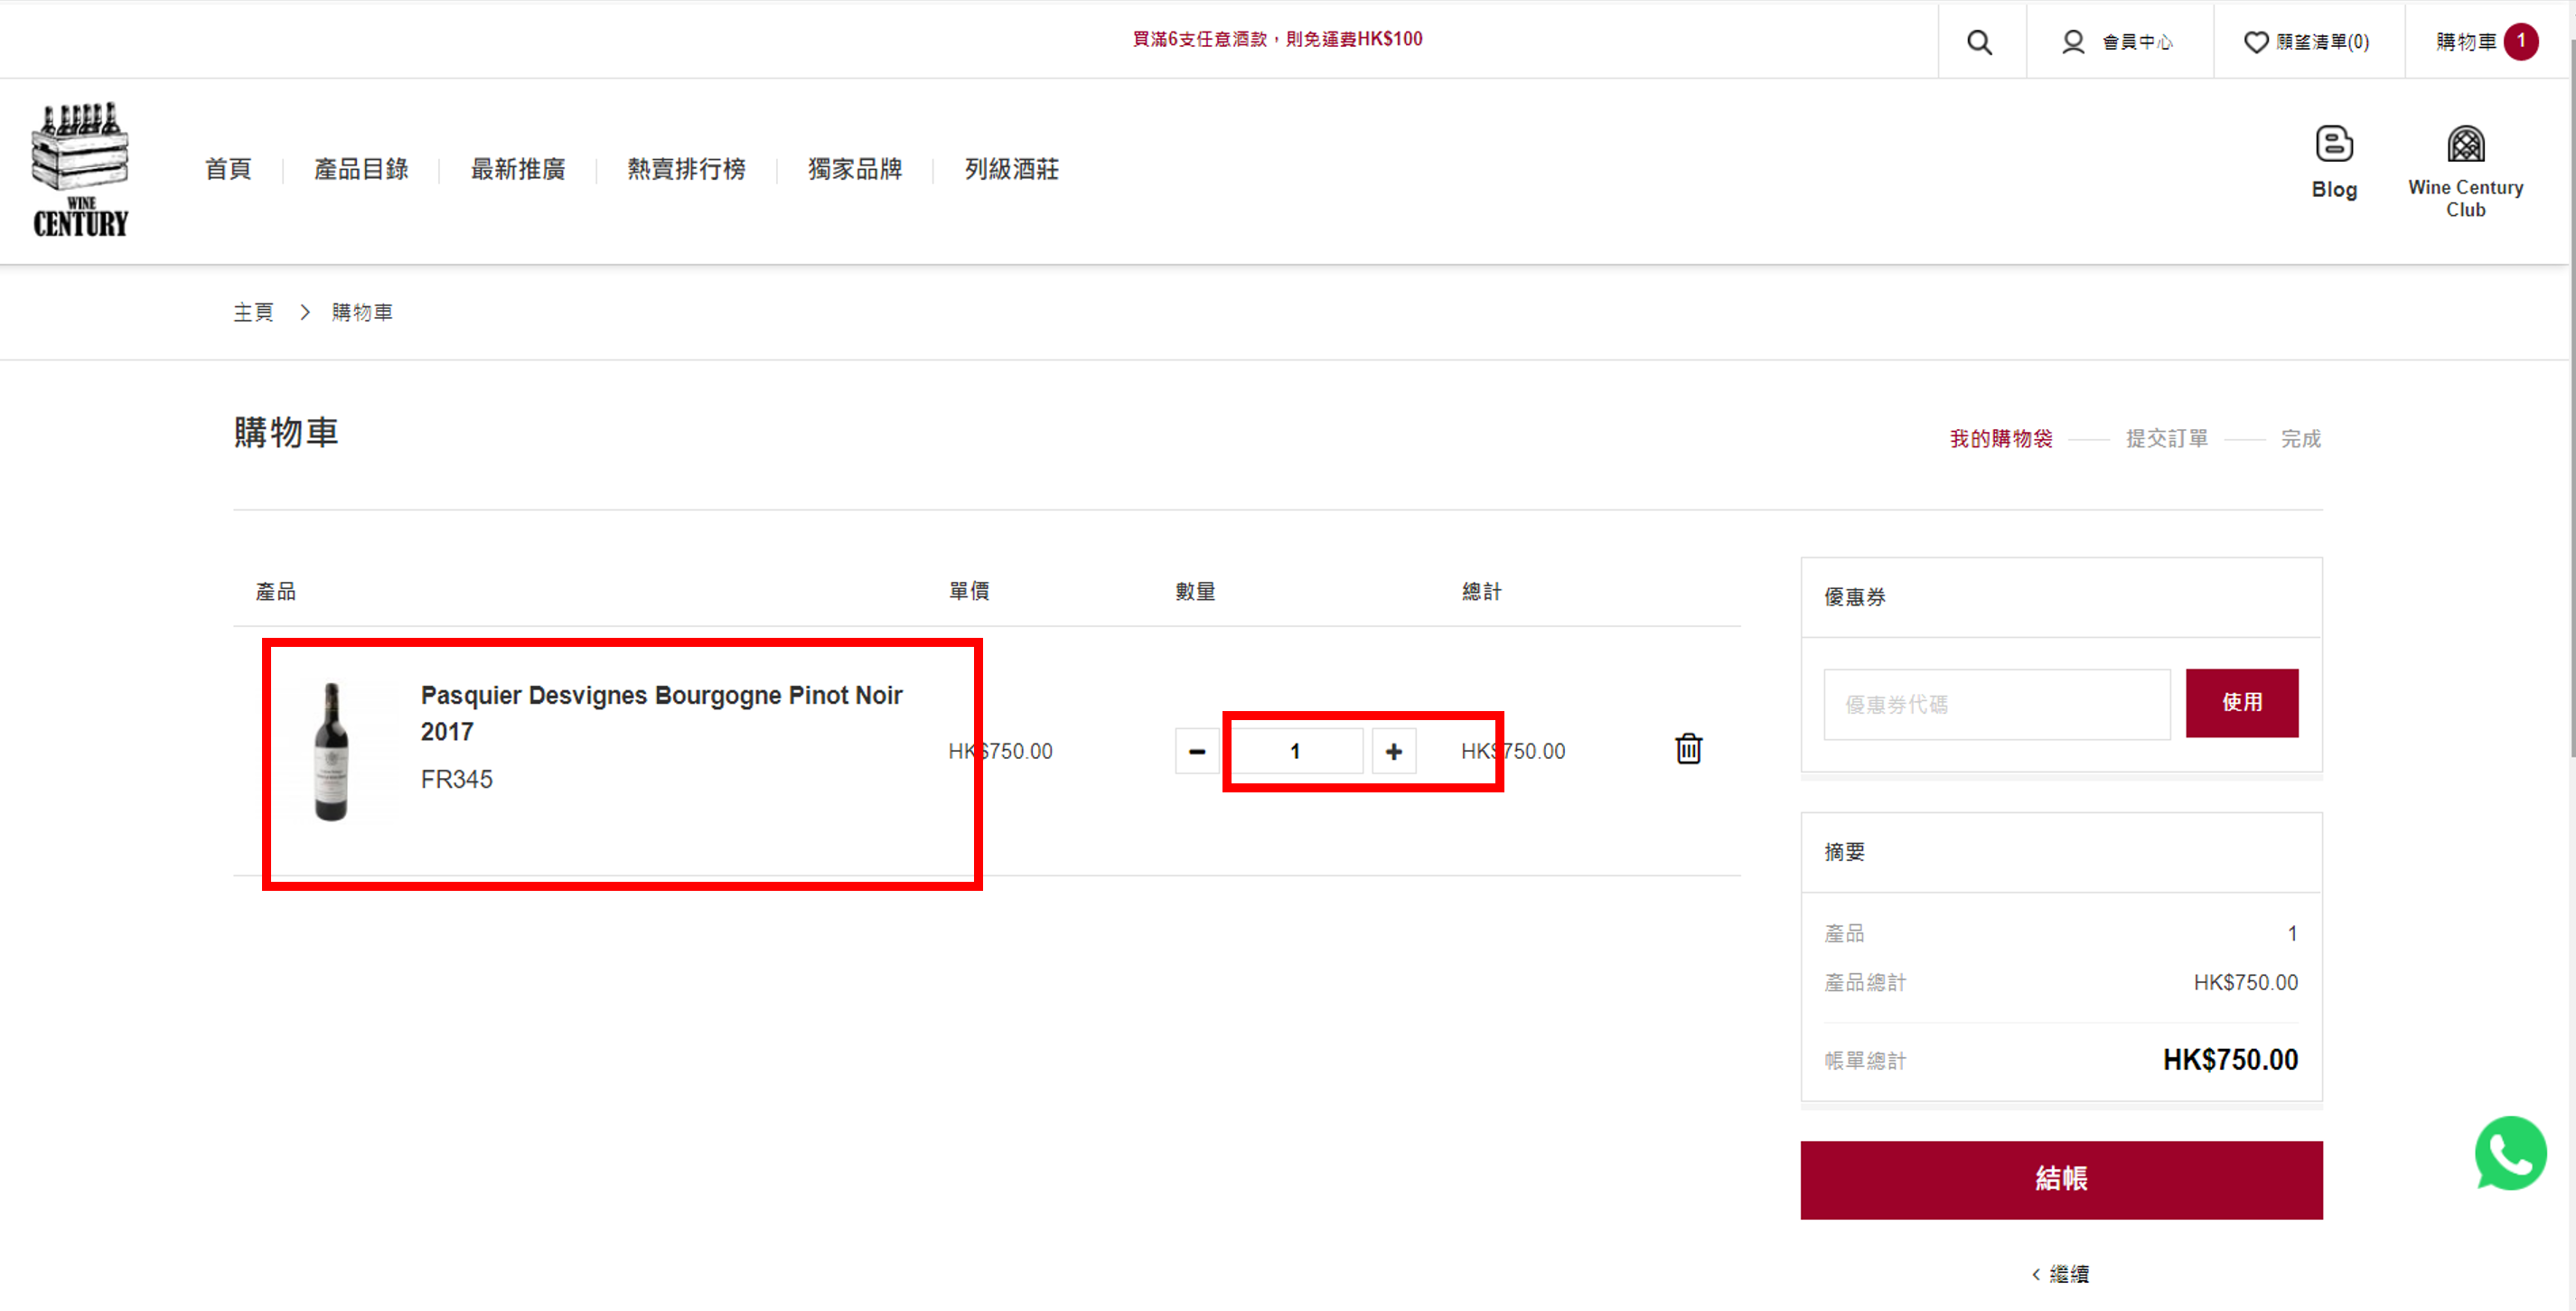Click 繼續 continue shopping link
The image size is (2576, 1311).
click(x=2060, y=1274)
